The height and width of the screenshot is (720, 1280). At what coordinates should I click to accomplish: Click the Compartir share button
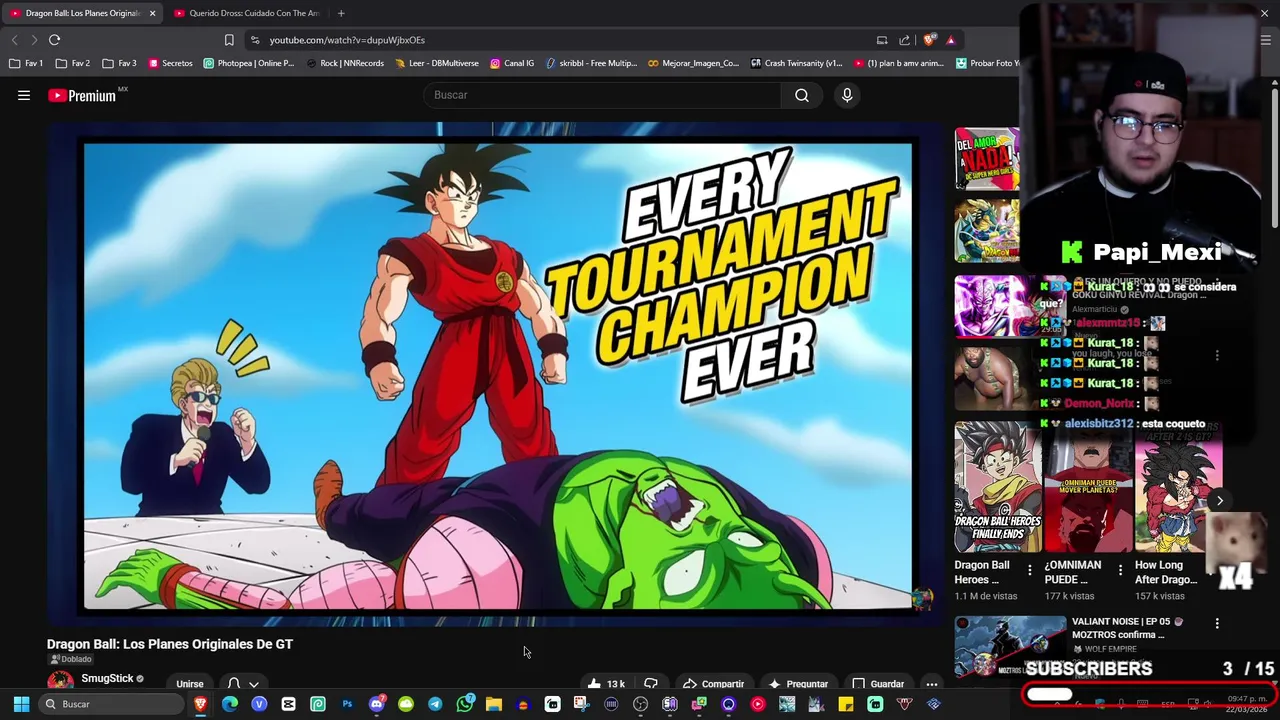[x=713, y=684]
